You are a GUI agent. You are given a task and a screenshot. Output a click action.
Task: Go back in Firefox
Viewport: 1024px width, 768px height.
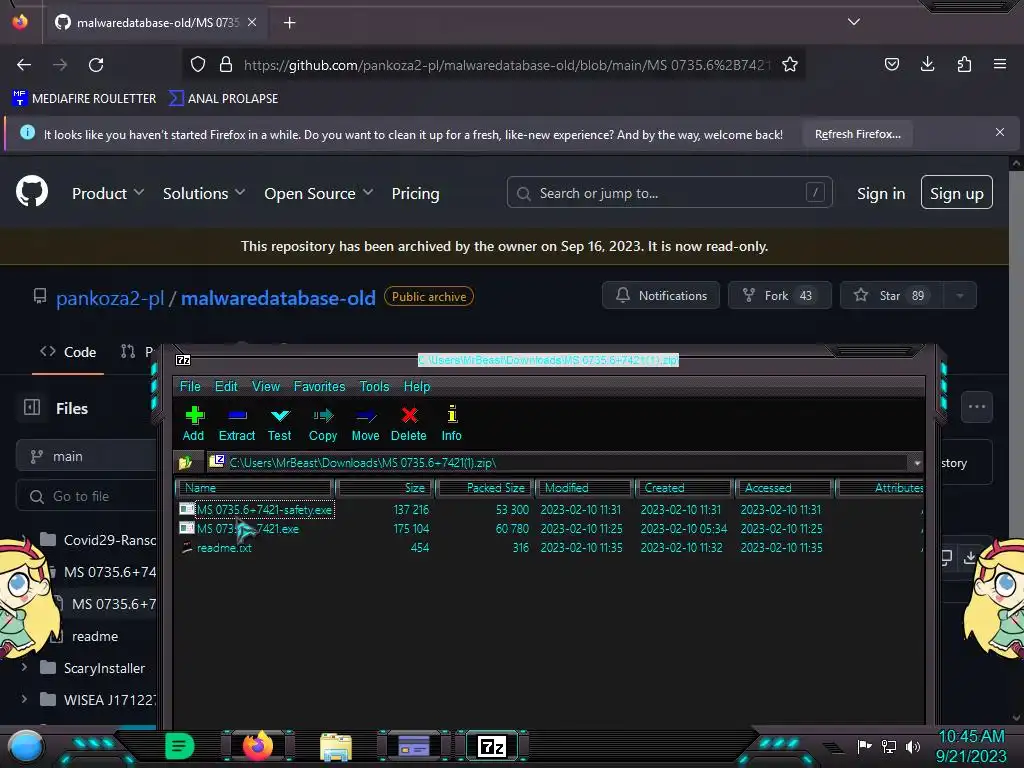[x=24, y=65]
